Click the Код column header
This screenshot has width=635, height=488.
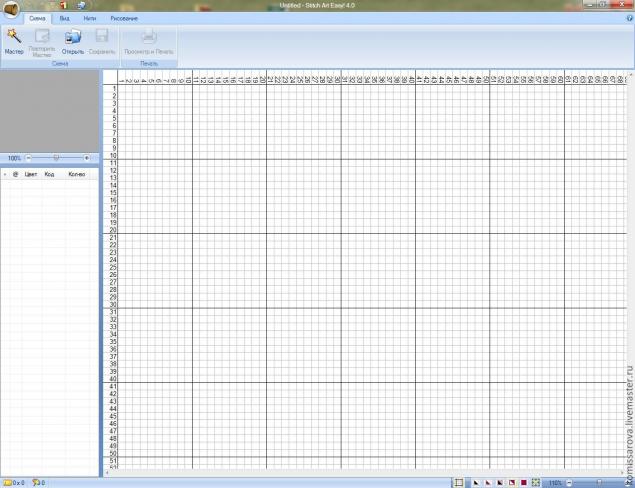coord(49,174)
